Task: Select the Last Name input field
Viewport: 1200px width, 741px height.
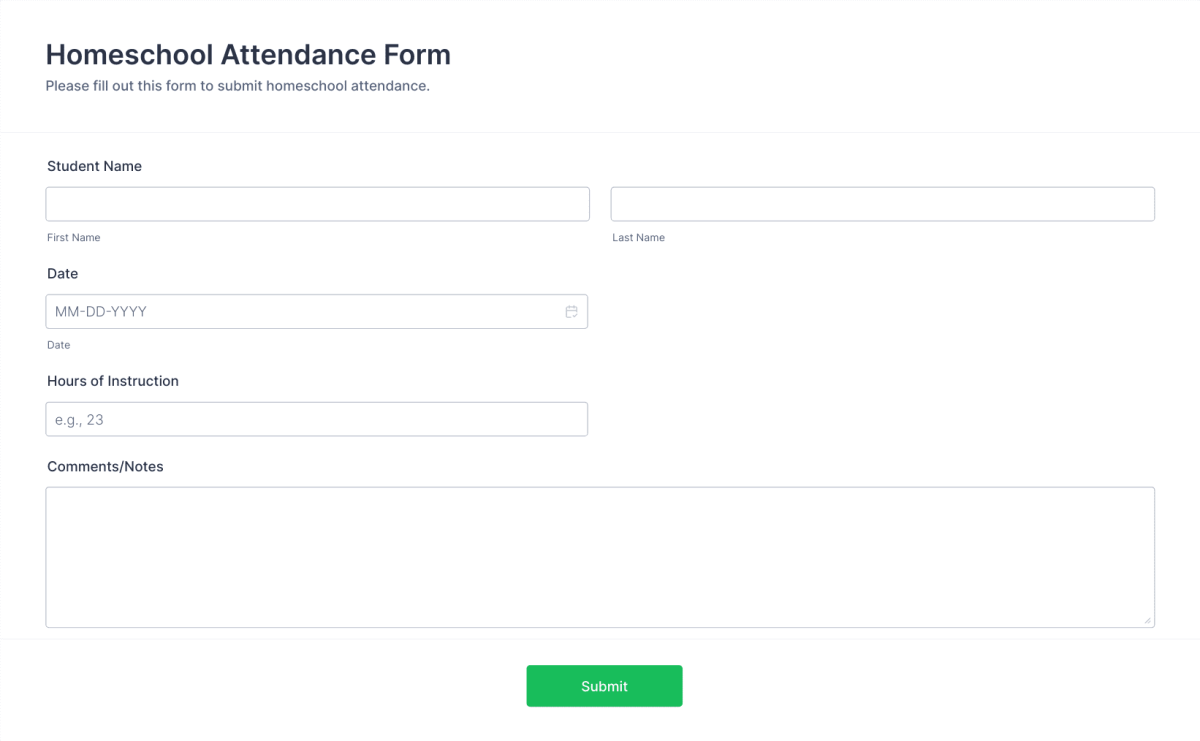Action: point(882,203)
